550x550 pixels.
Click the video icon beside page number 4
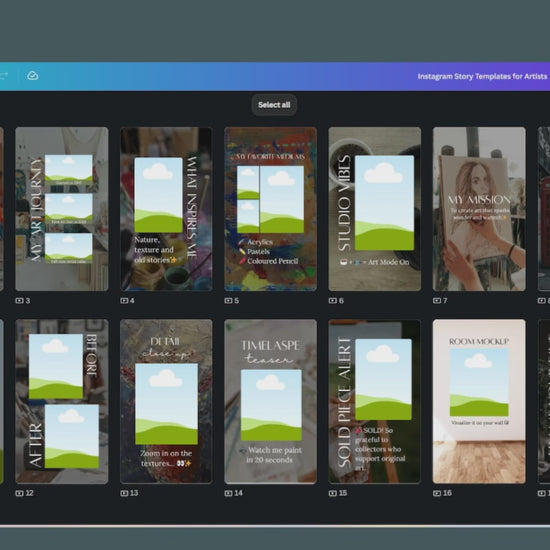pos(124,301)
